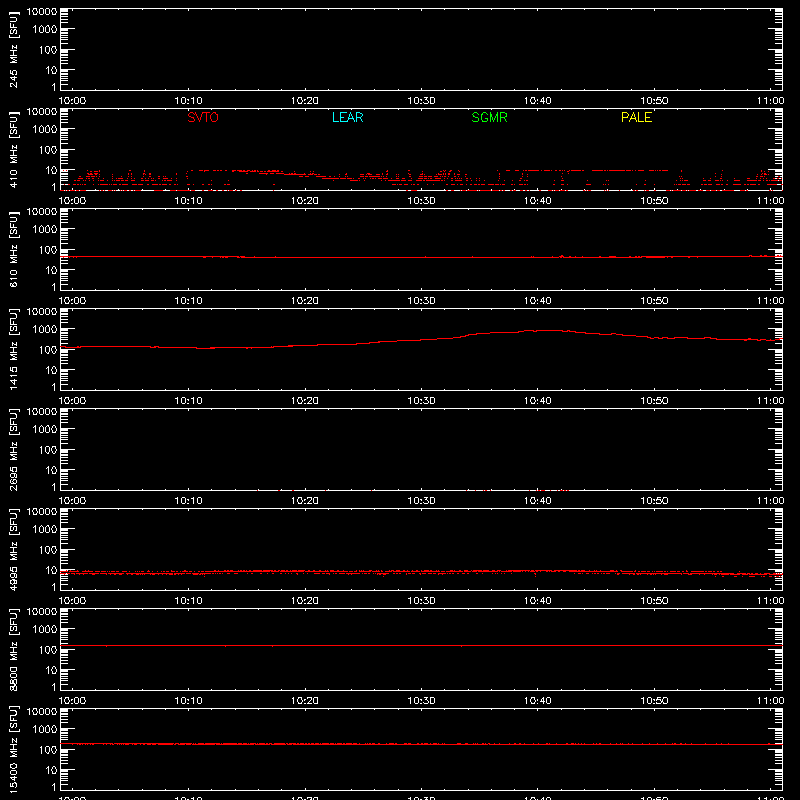800x800 pixels.
Task: Select the '410 MHz [SFU]' axis title
Action: (x=13, y=149)
